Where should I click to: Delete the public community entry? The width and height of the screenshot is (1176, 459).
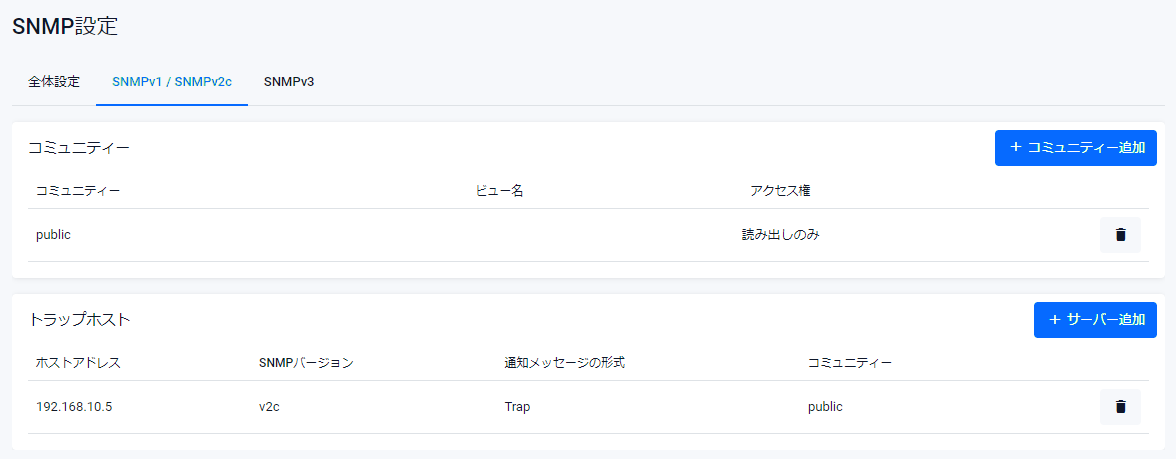tap(1120, 235)
